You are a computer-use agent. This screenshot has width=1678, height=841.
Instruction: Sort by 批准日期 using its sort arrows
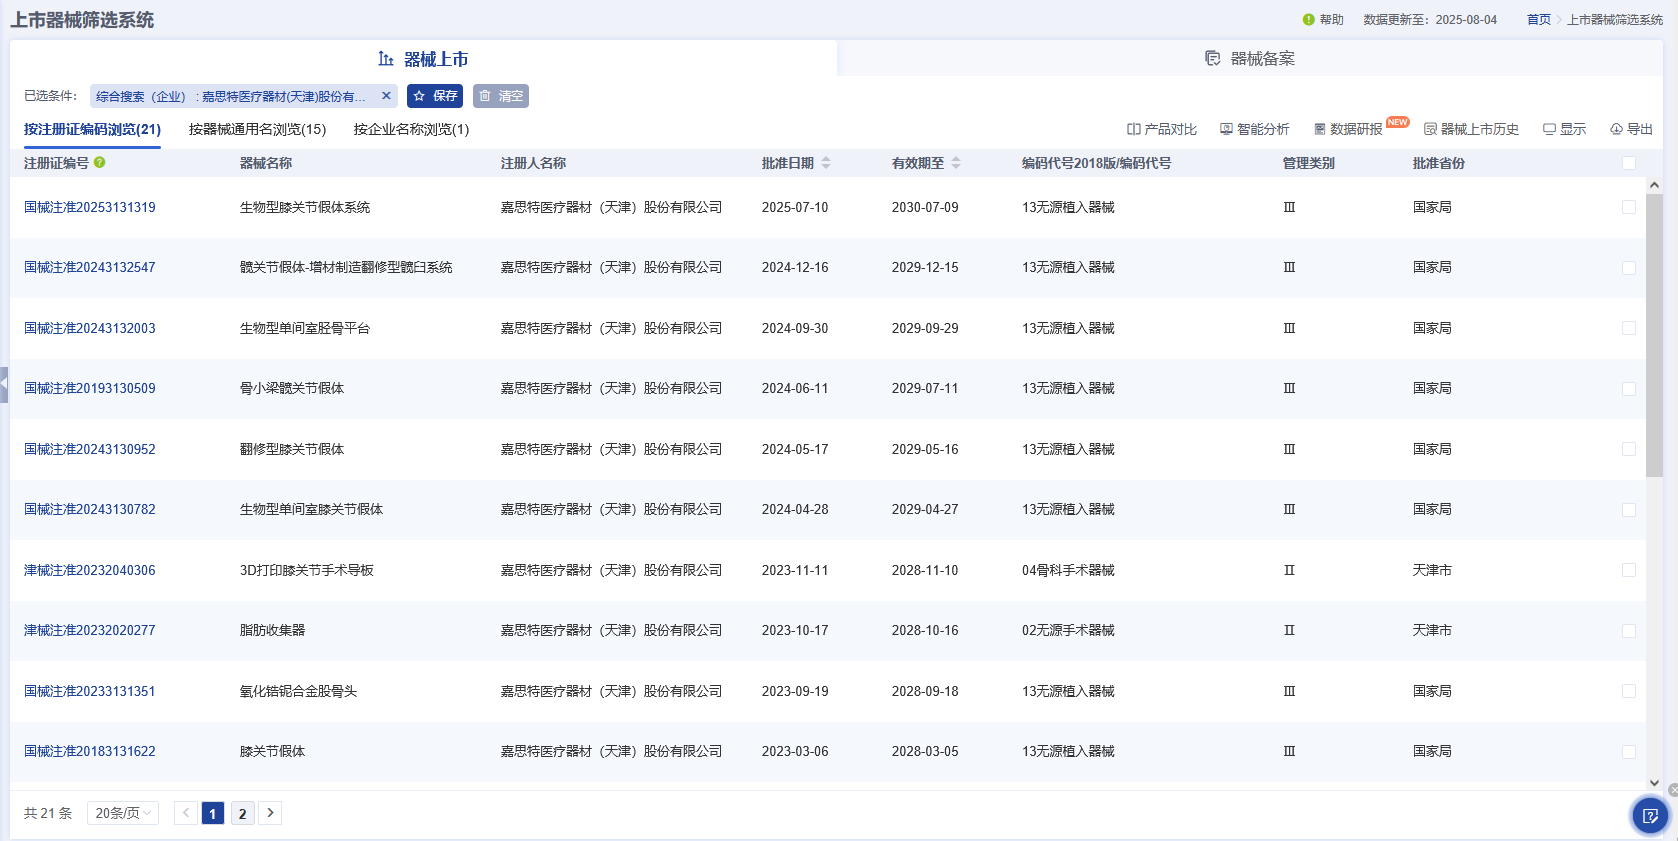[x=826, y=163]
